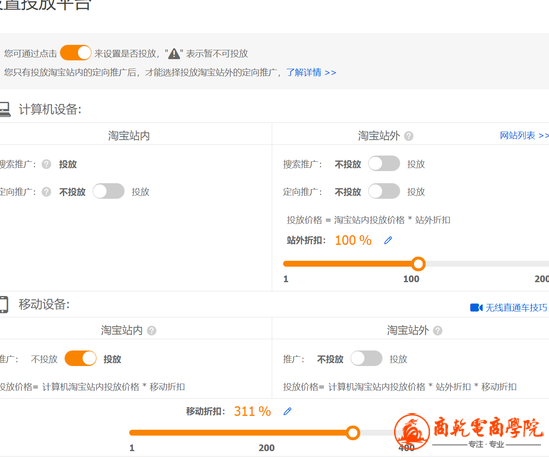Screen dimensions: 549x457
Task: Enable computer 淘宝站外 定向推广 switch
Action: 384,191
